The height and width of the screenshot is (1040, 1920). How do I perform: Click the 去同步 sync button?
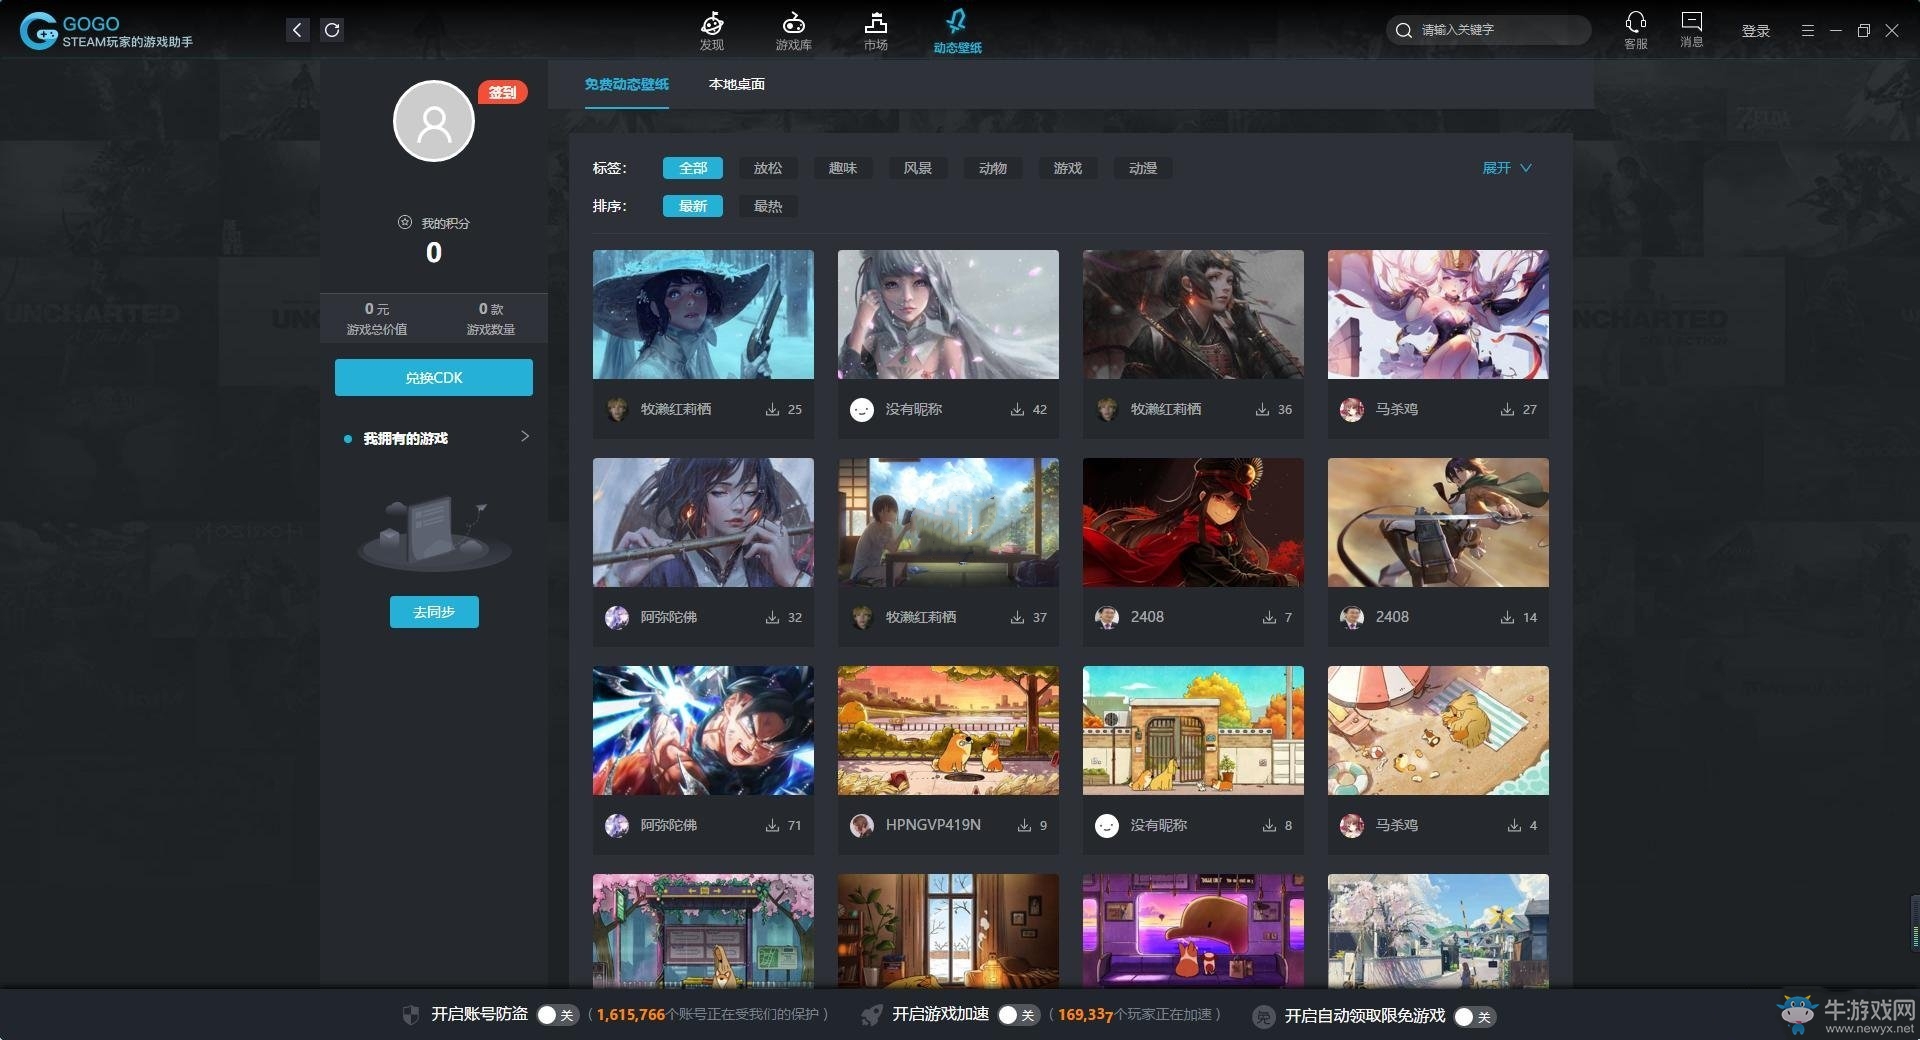[434, 612]
